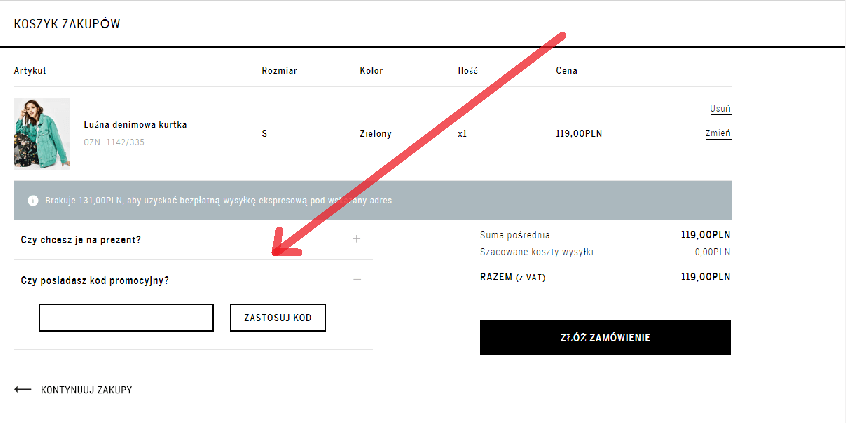
Task: Click the Zielony color value
Action: point(375,133)
